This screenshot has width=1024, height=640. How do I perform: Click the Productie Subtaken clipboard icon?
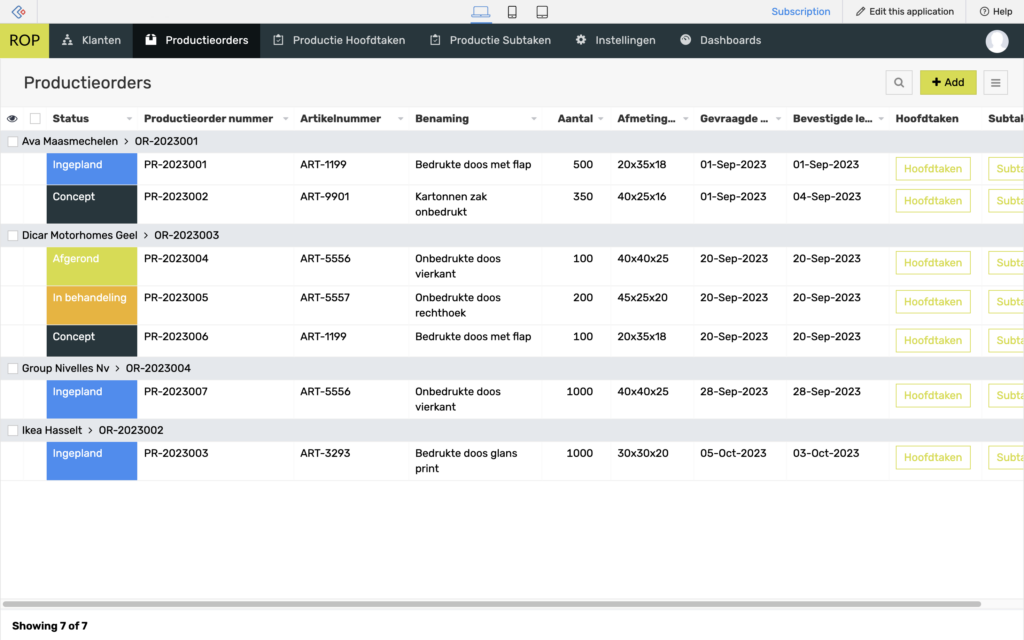pos(435,40)
